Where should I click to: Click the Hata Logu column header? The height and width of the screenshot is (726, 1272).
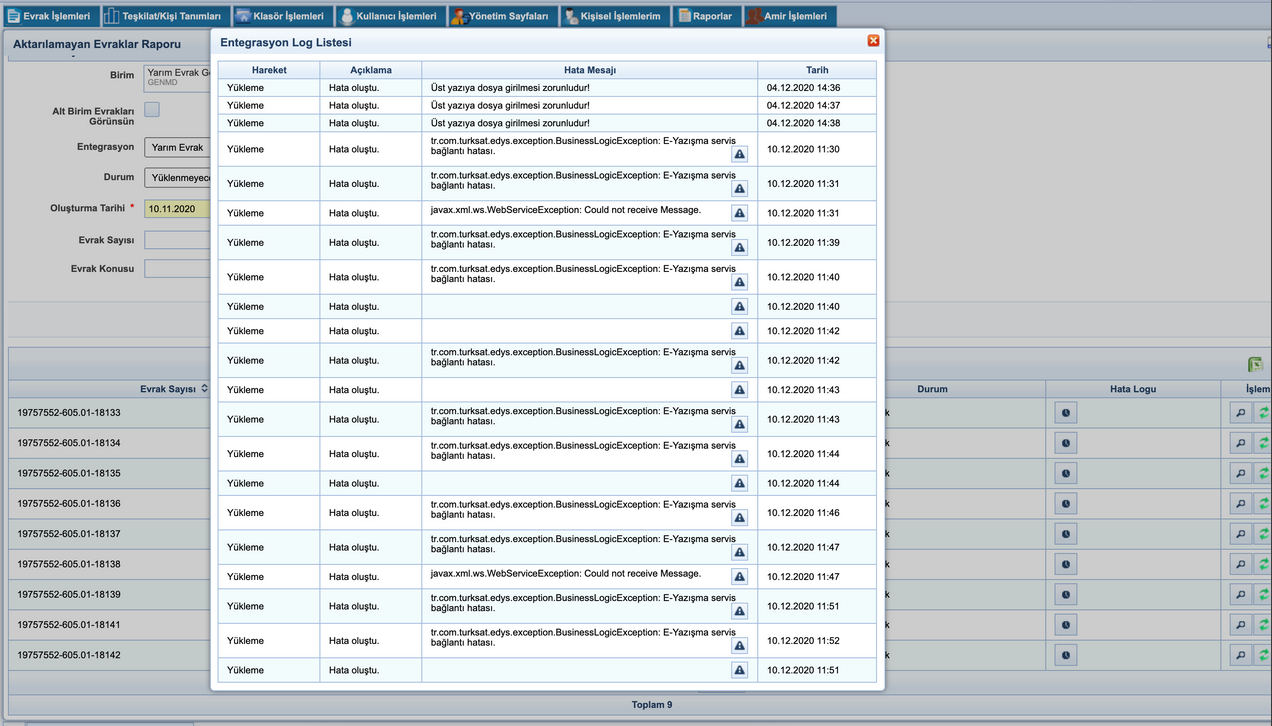coord(1133,389)
